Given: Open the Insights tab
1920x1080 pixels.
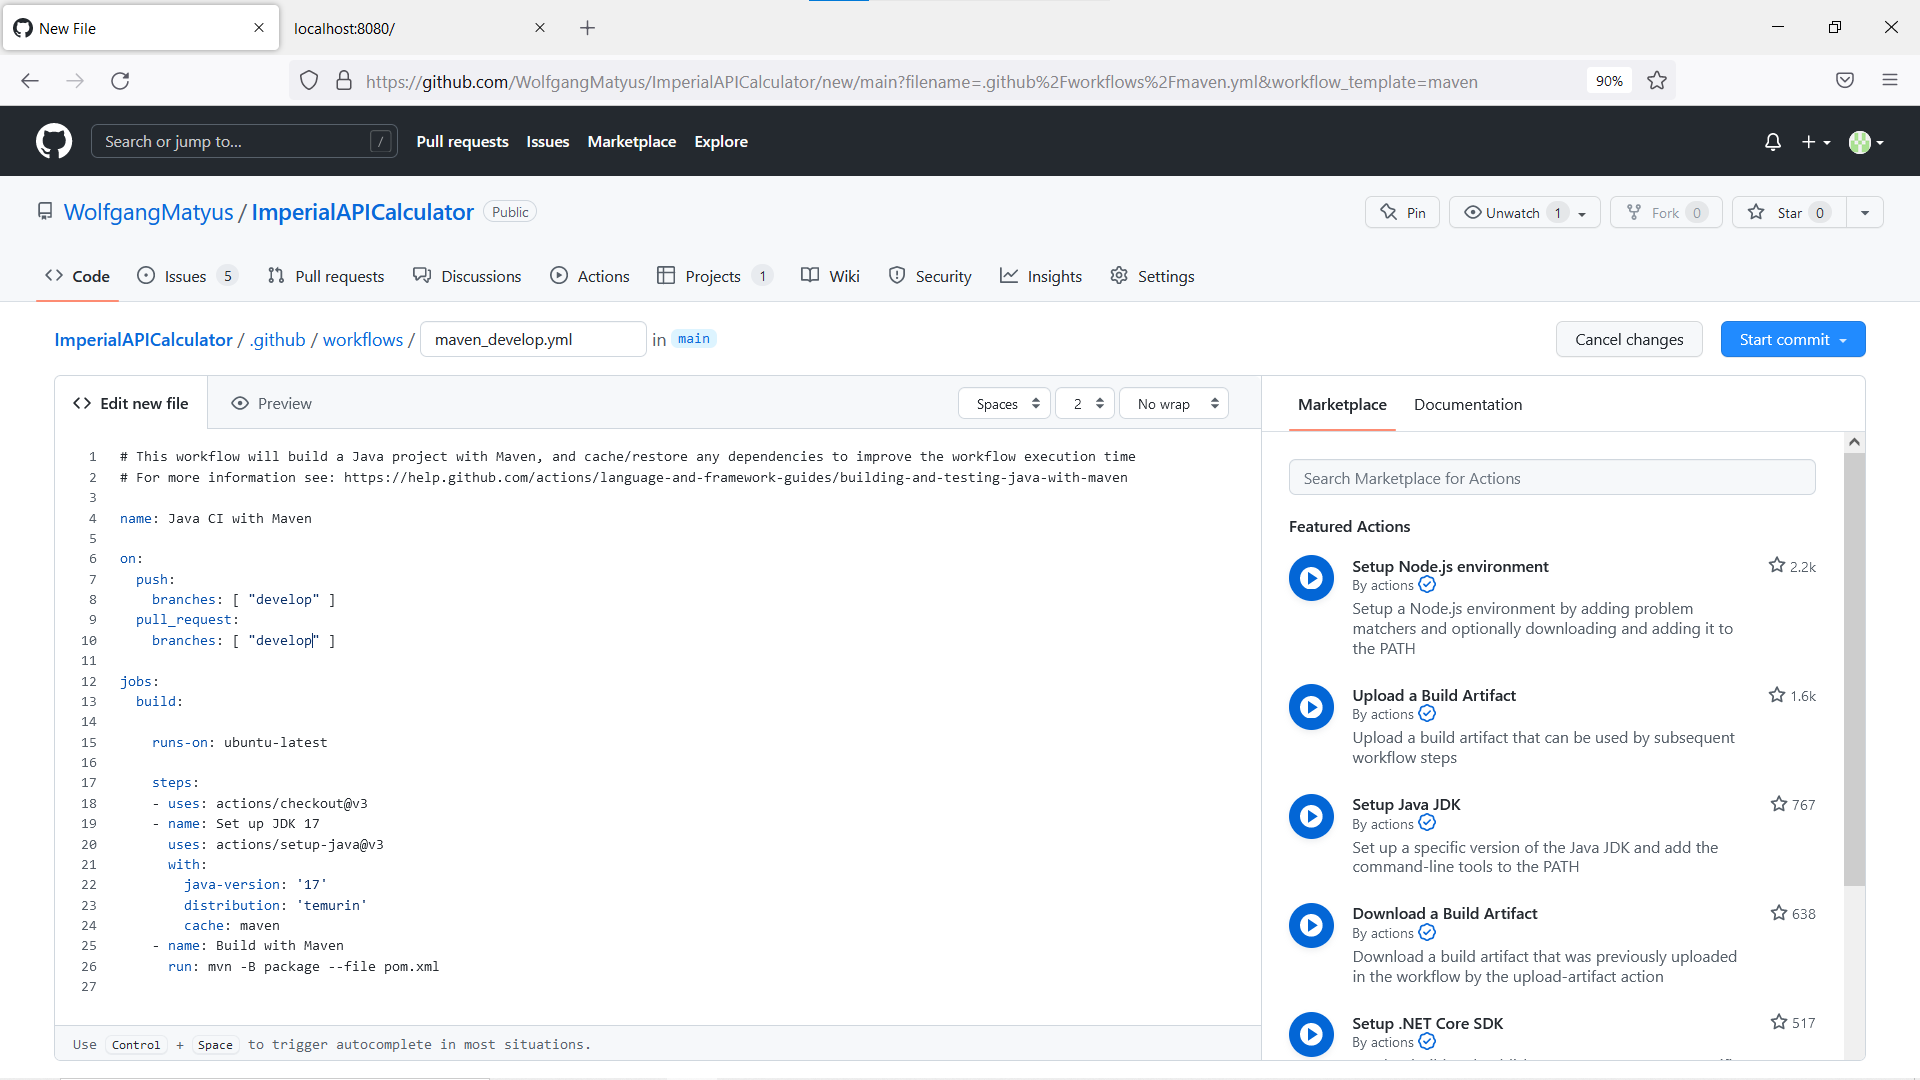Looking at the screenshot, I should 1041,276.
